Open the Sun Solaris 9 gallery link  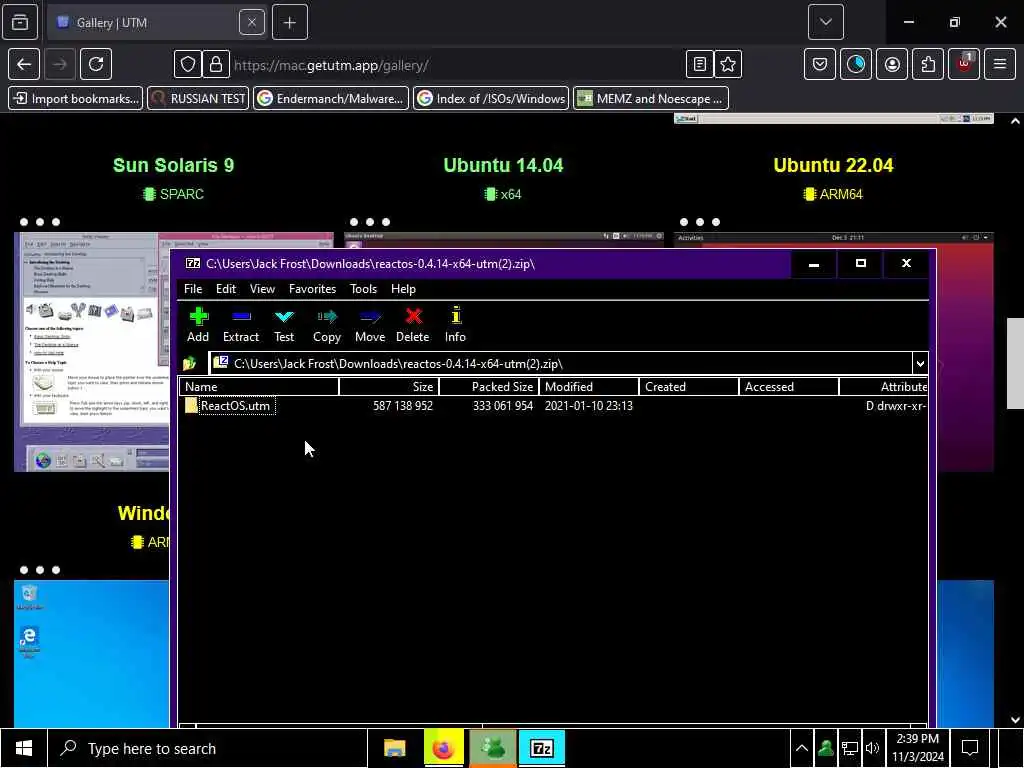[173, 165]
